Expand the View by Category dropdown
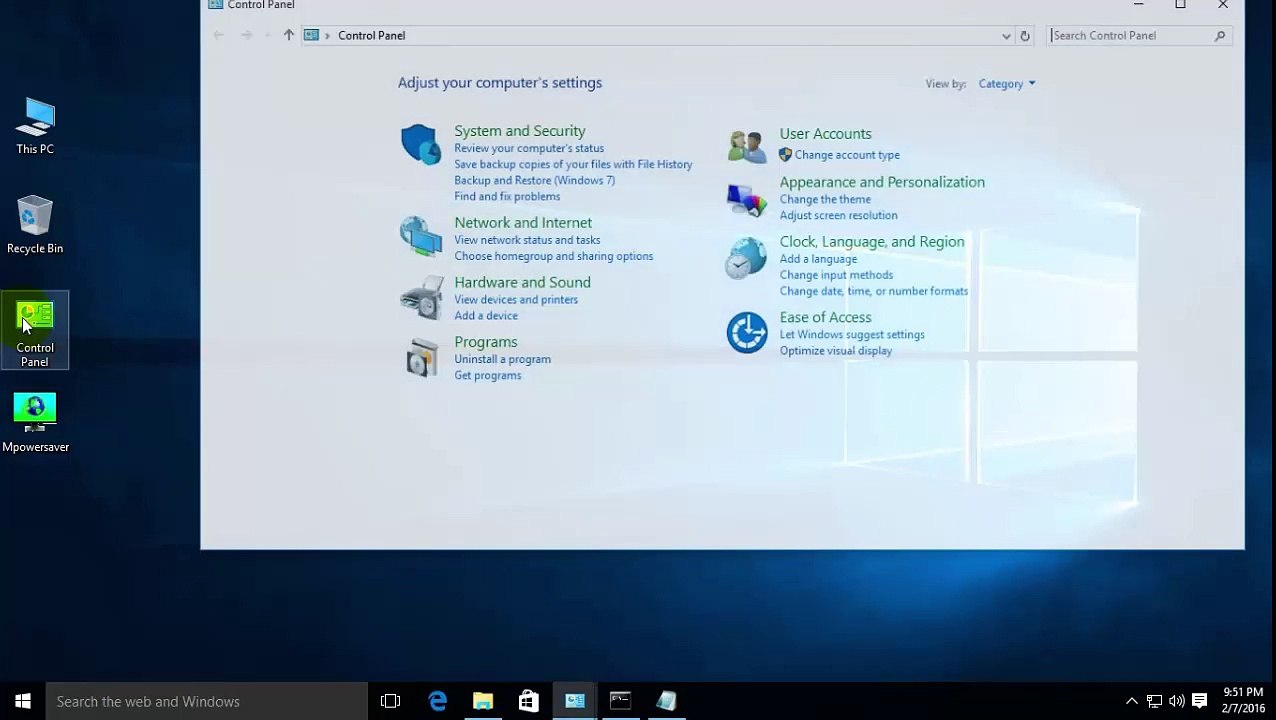The height and width of the screenshot is (720, 1276). click(1007, 84)
